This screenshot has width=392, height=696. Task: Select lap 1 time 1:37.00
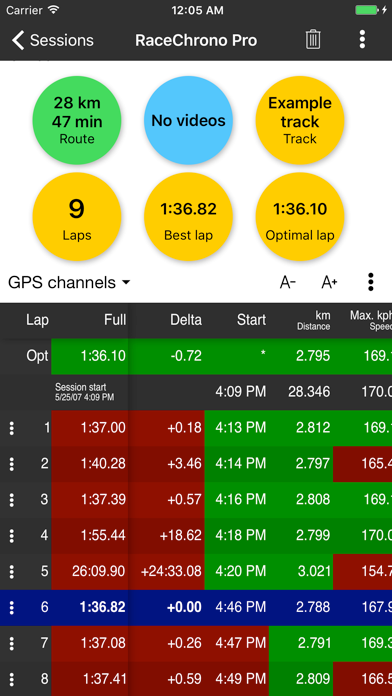point(90,428)
